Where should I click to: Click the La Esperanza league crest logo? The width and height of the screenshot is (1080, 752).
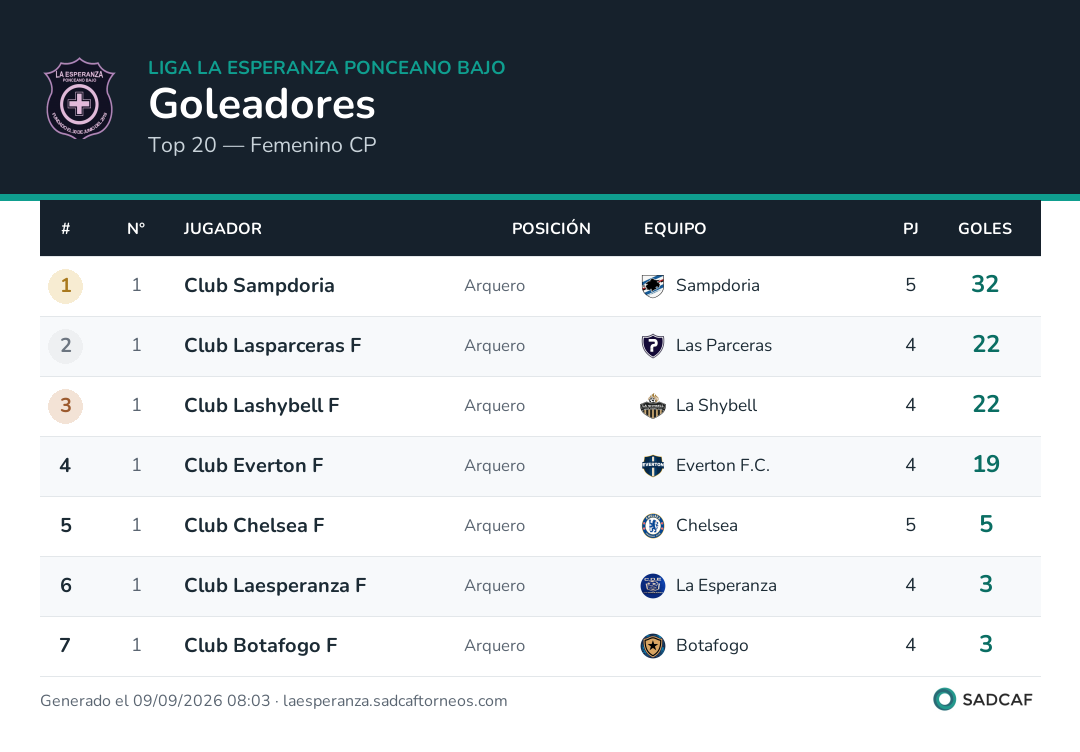coord(79,98)
